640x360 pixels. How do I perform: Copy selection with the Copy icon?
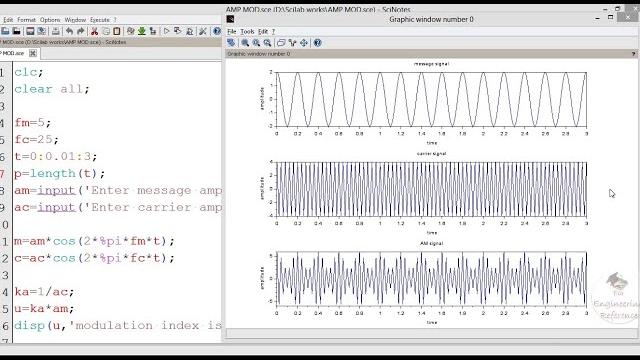point(106,31)
